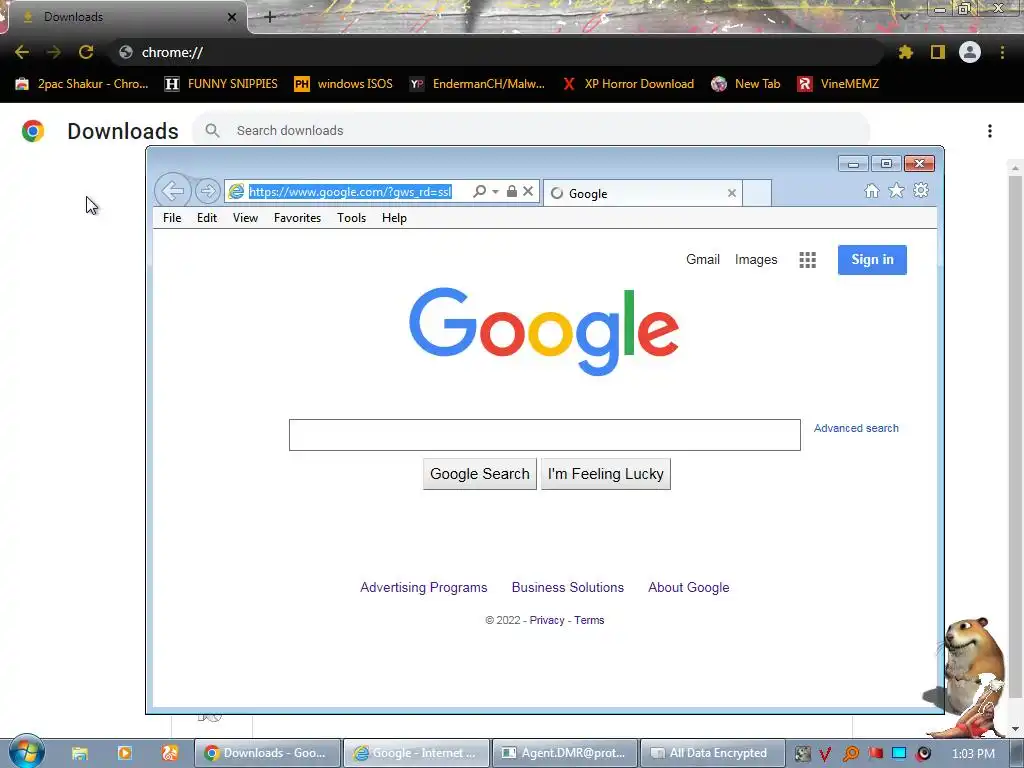Image resolution: width=1024 pixels, height=768 pixels.
Task: Click the Google Search button
Action: click(x=480, y=474)
